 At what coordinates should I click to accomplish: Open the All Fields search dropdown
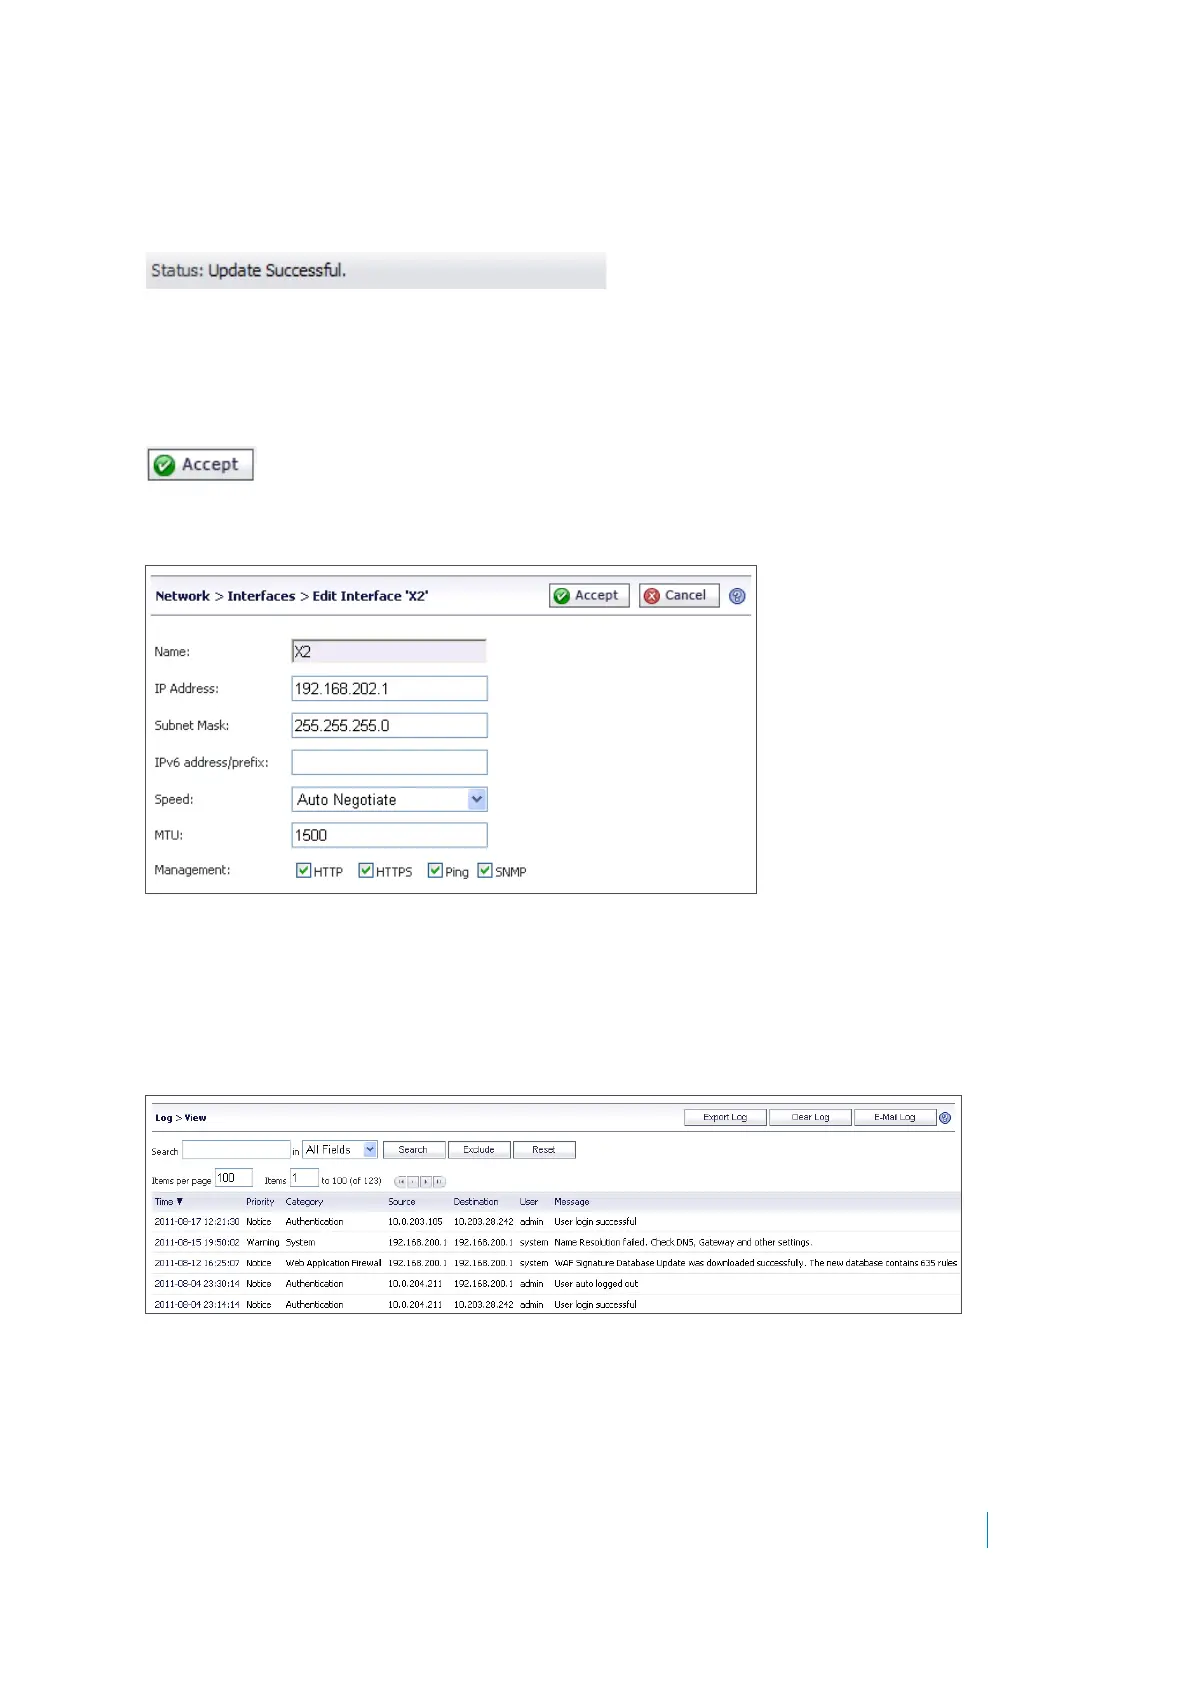coord(340,1150)
